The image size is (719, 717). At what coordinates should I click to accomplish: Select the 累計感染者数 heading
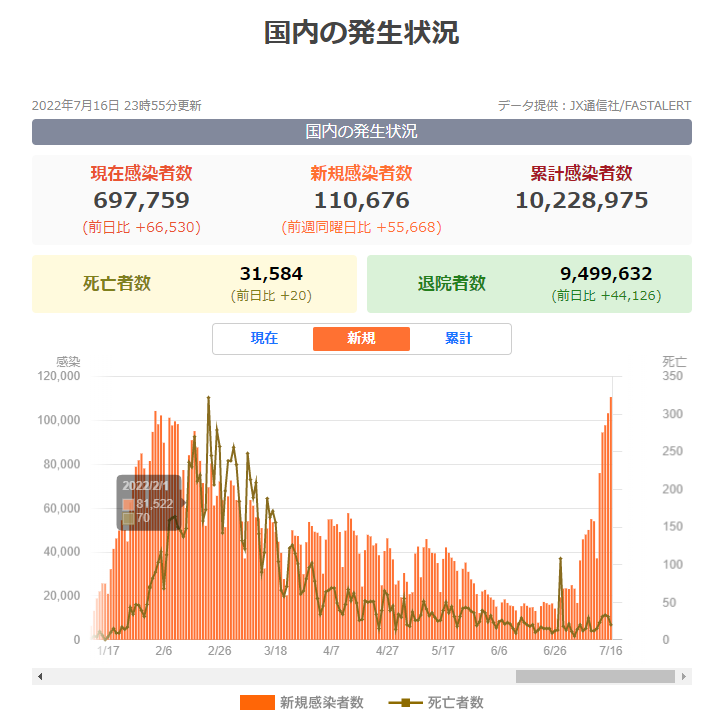tap(581, 173)
